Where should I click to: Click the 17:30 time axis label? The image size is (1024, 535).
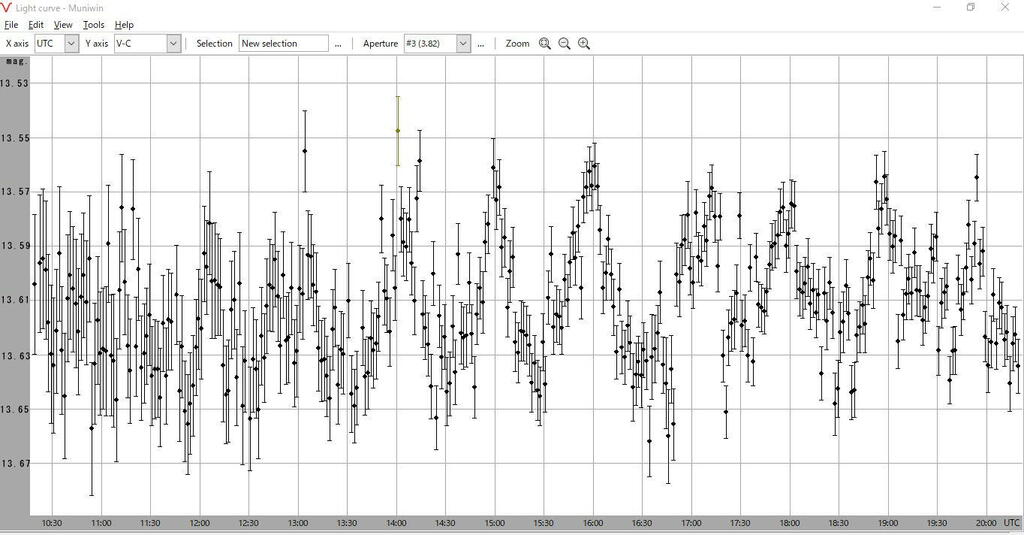coord(740,523)
